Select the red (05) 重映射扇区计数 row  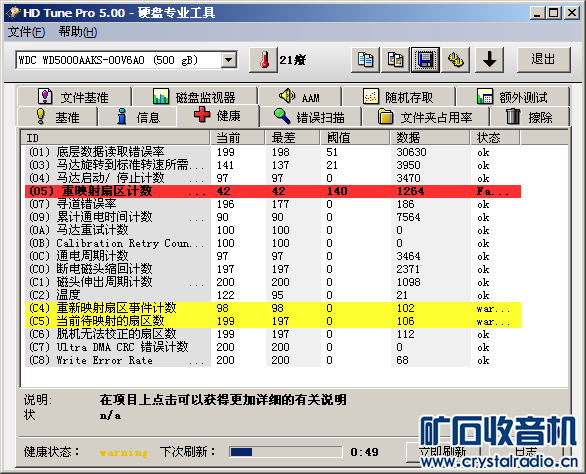(273, 191)
